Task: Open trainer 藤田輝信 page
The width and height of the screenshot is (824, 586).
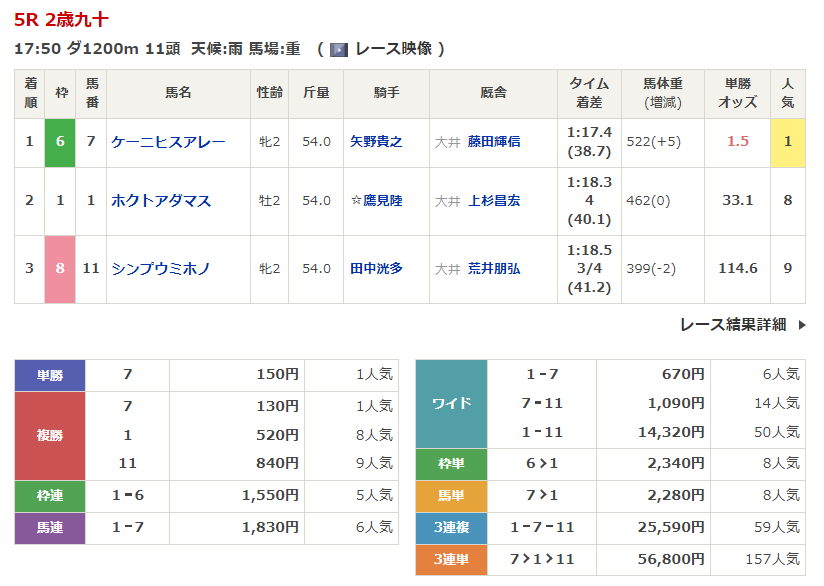Action: coord(494,142)
